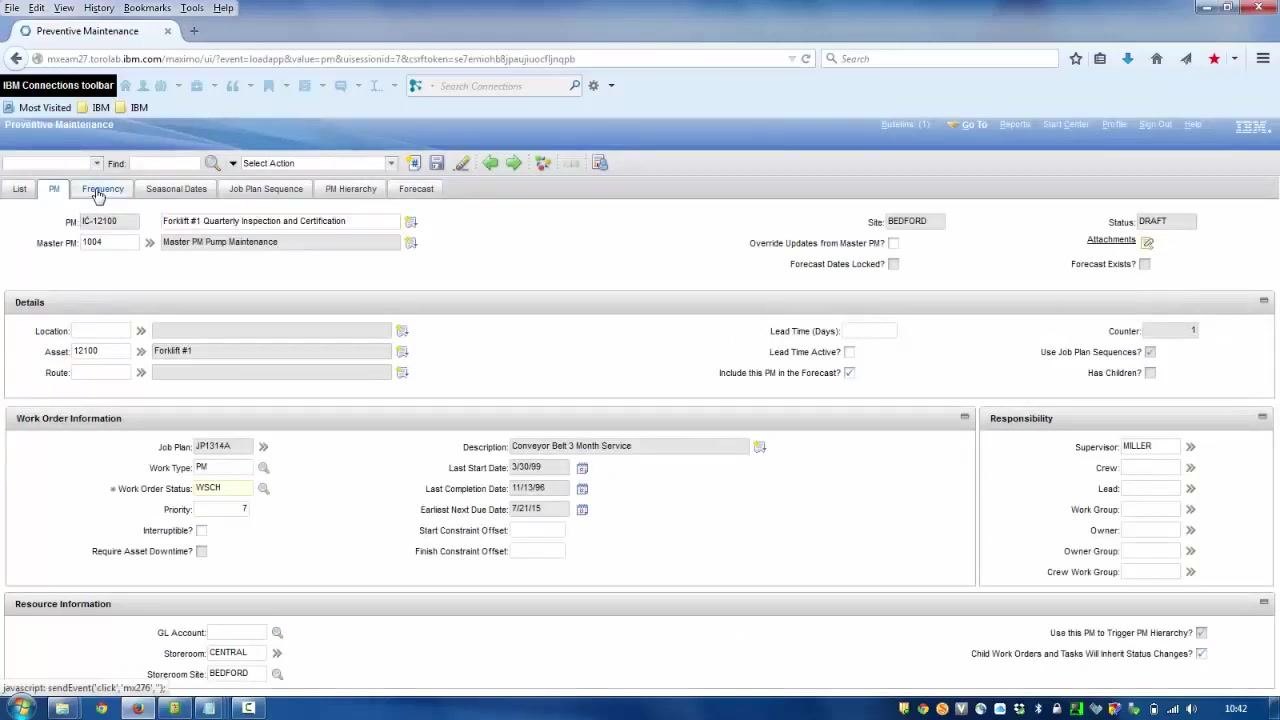The height and width of the screenshot is (720, 1280).
Task: Click the Sign Out link
Action: tap(1155, 125)
